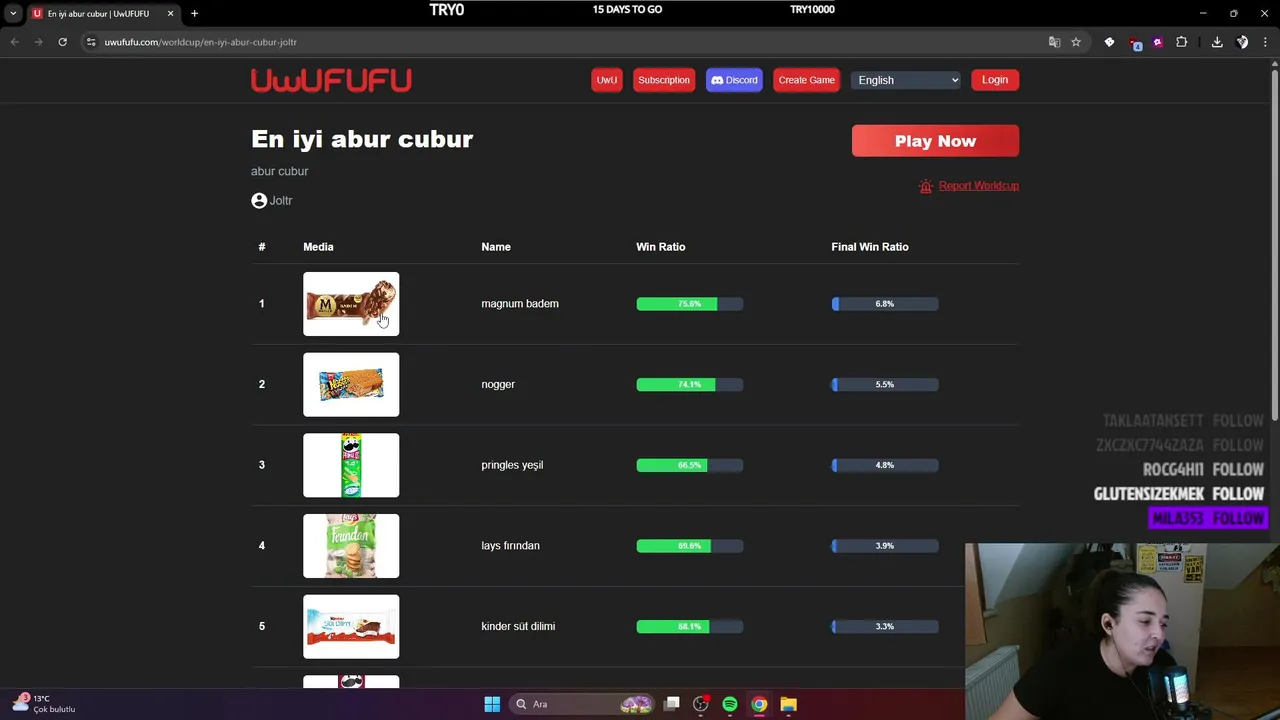Click the nogger thumbnail image
The image size is (1280, 720).
pyautogui.click(x=351, y=385)
